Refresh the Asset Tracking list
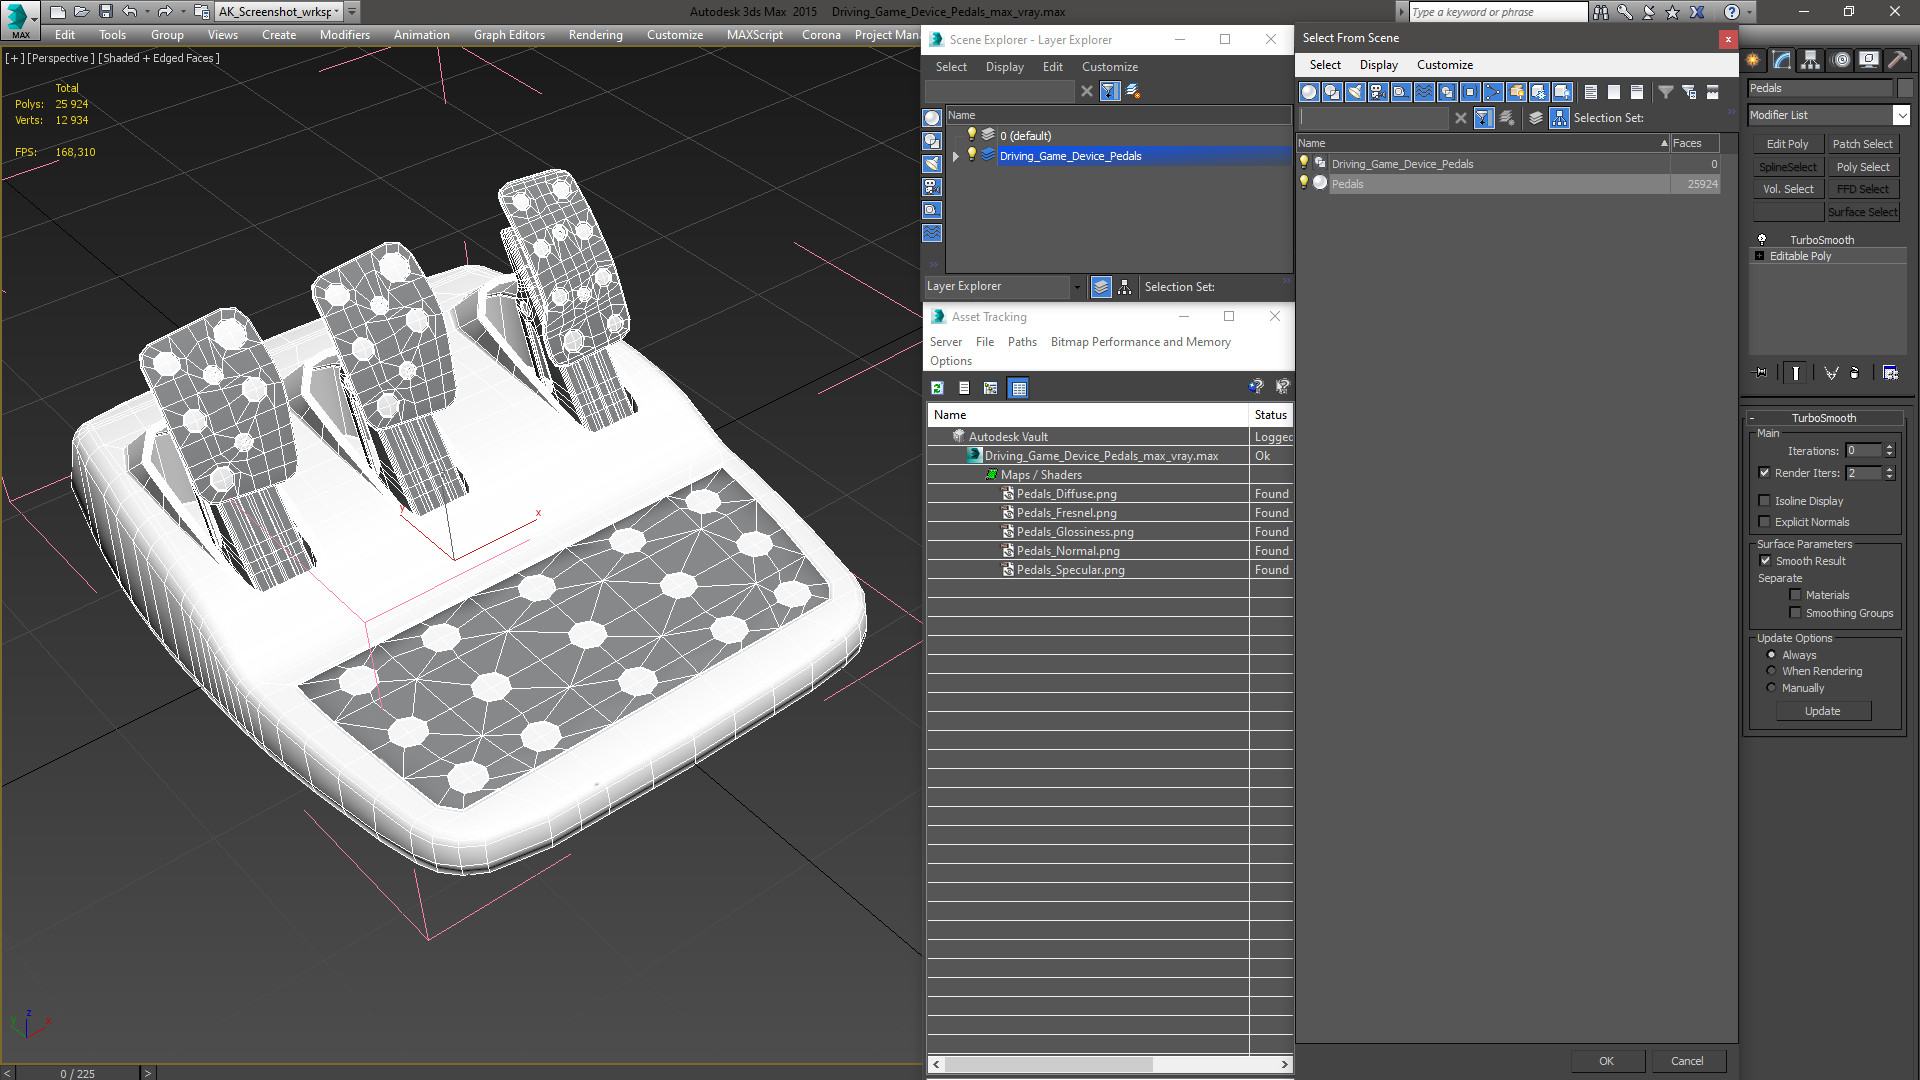The width and height of the screenshot is (1920, 1080). 937,388
